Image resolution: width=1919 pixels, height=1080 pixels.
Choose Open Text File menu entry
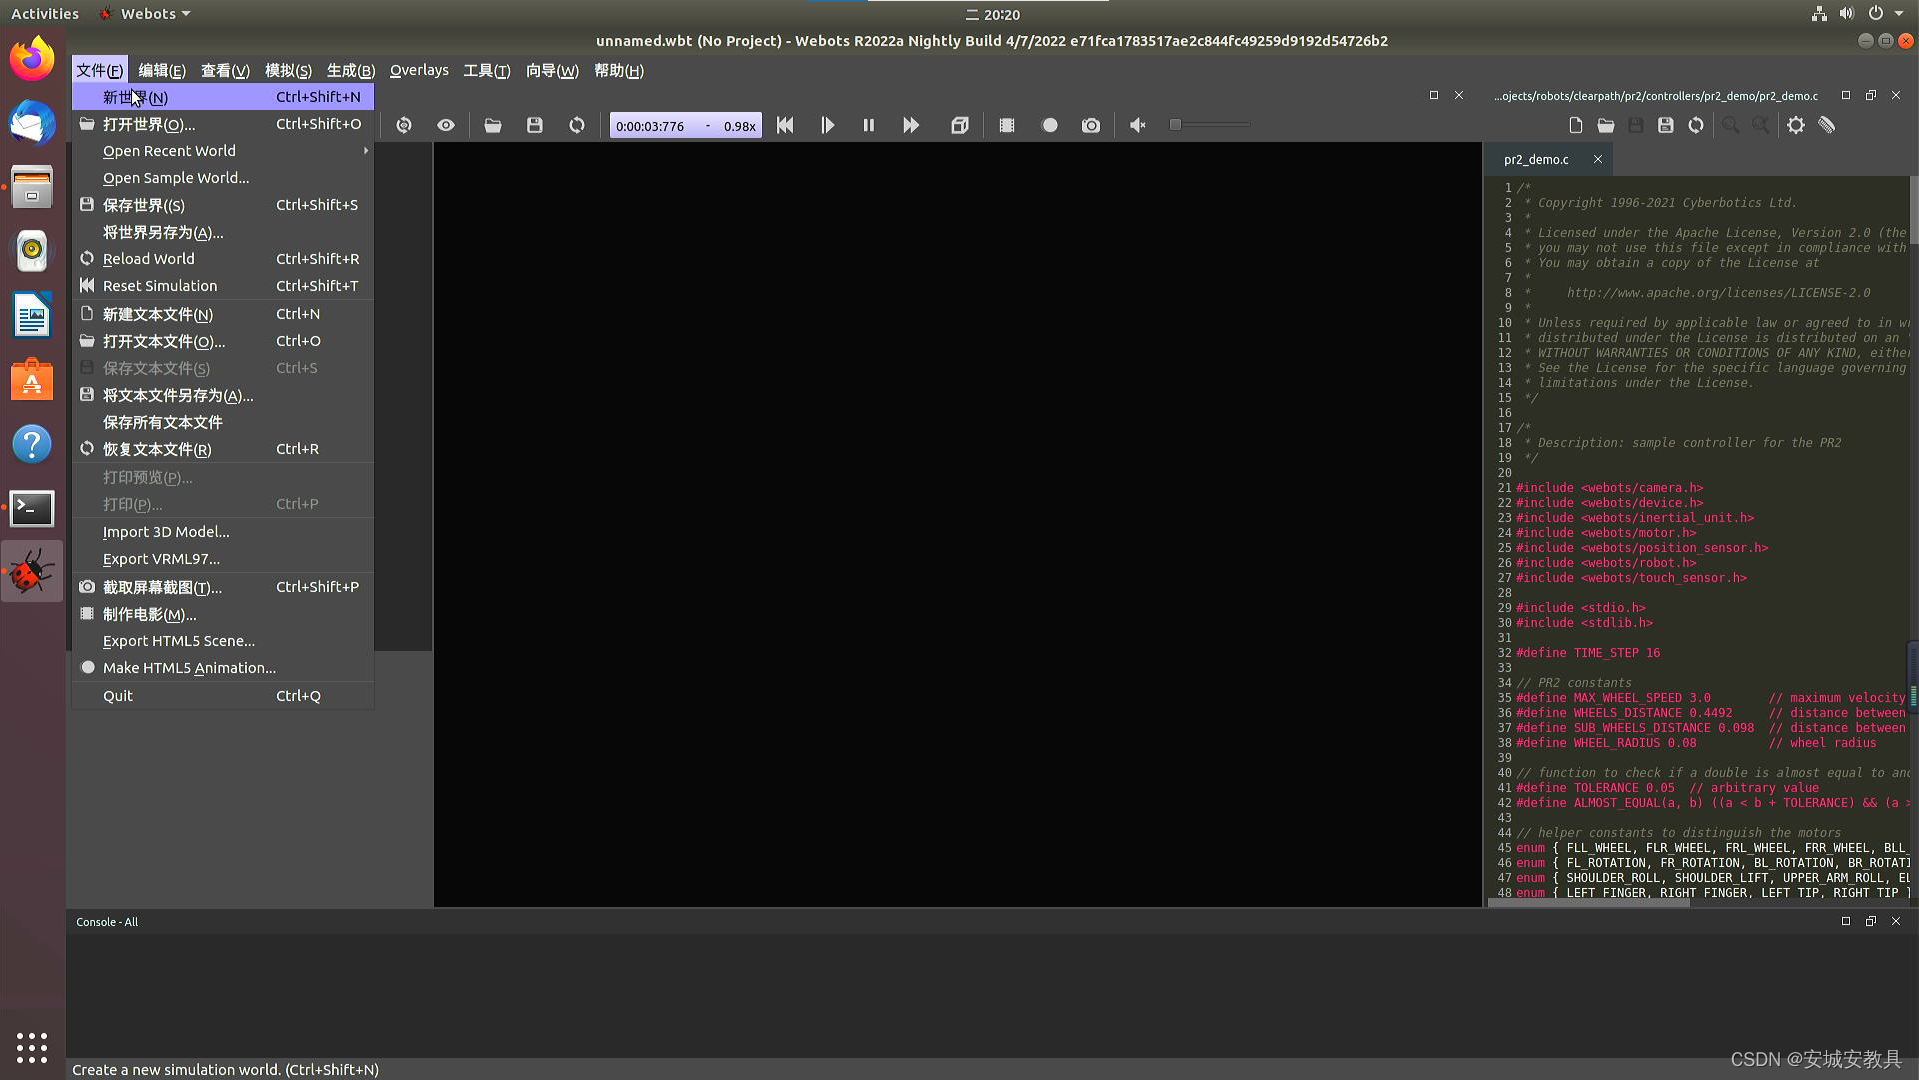click(223, 341)
